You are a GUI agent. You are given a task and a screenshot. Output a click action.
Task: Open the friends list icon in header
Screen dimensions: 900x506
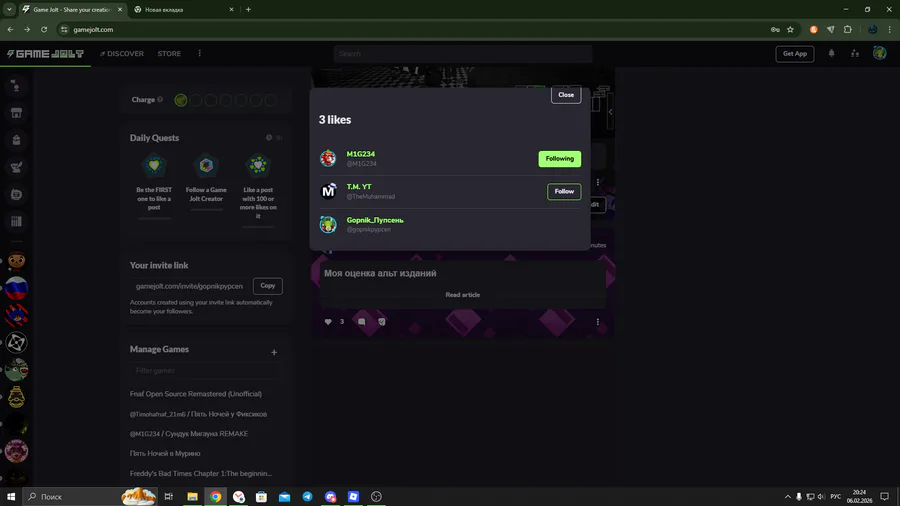tap(855, 53)
